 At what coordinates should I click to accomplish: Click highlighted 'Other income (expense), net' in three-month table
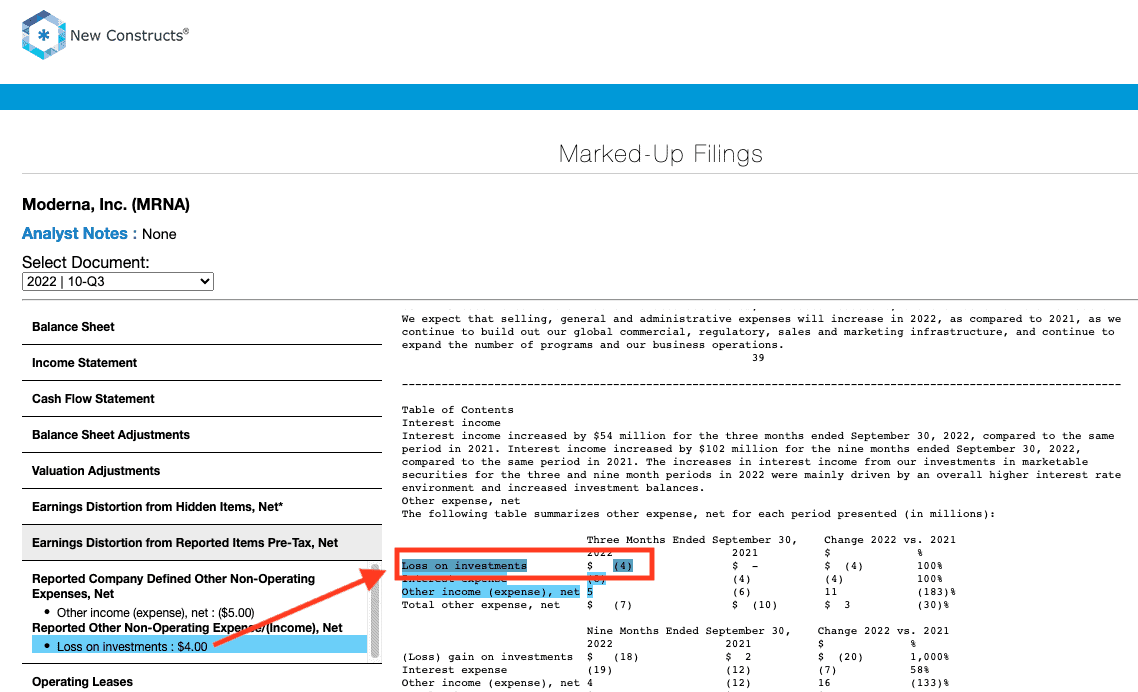(x=491, y=592)
